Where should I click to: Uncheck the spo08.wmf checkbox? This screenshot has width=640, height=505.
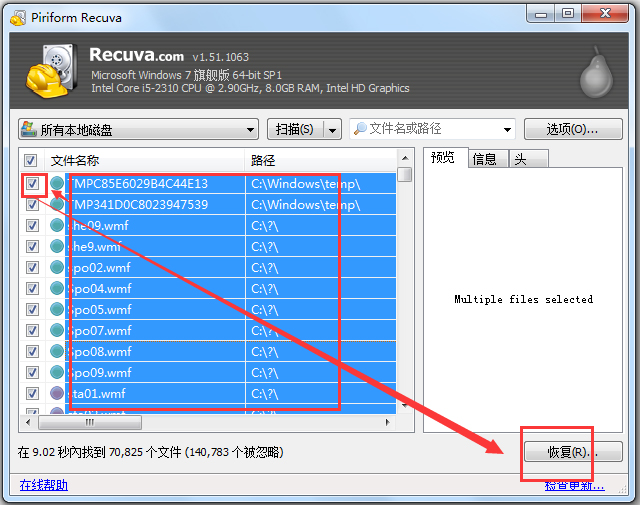pyautogui.click(x=32, y=351)
